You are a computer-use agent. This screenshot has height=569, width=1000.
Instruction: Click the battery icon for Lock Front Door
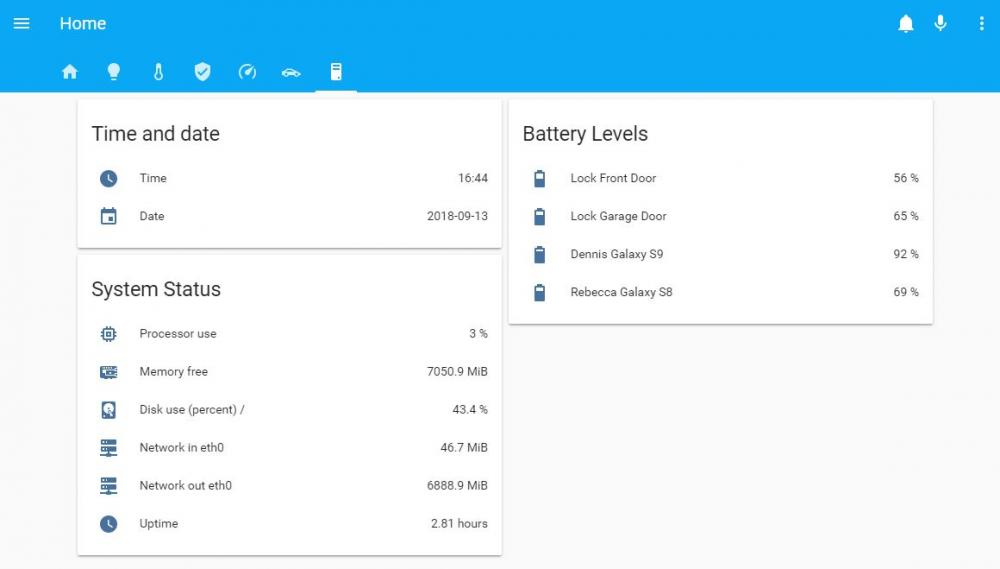[x=540, y=178]
